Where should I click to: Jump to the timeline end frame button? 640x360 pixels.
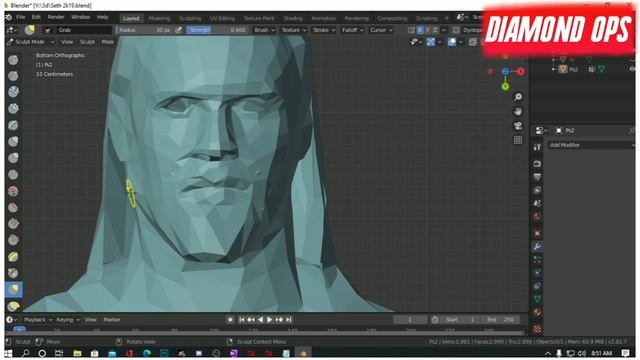289,320
